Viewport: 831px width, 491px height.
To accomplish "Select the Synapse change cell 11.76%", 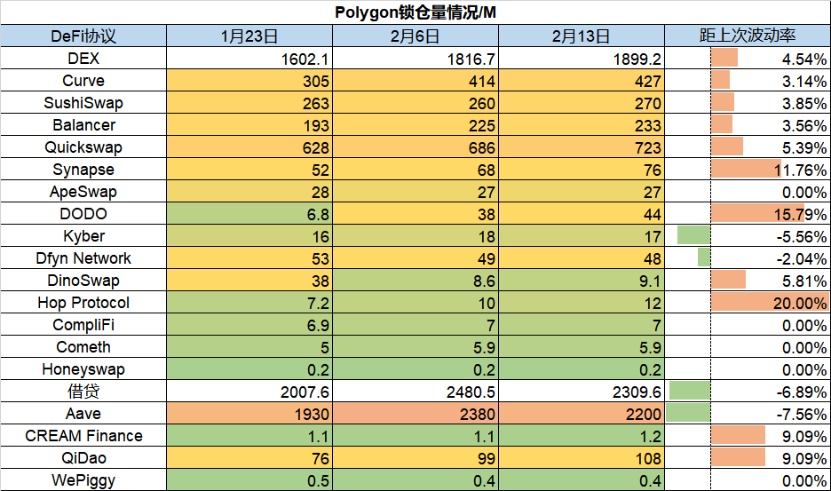I will (748, 169).
